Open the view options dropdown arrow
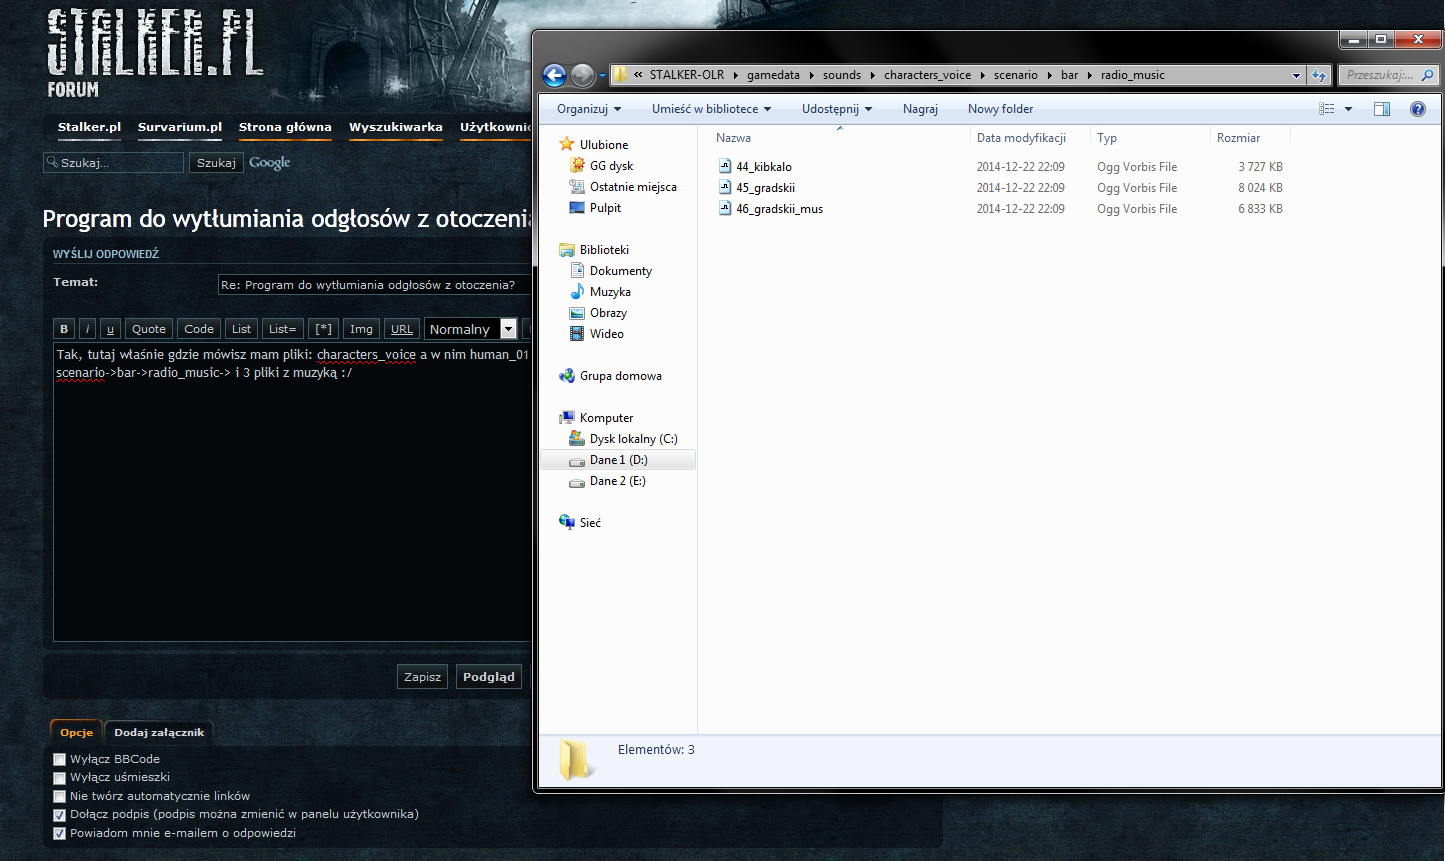The height and width of the screenshot is (861, 1445). (x=1348, y=109)
